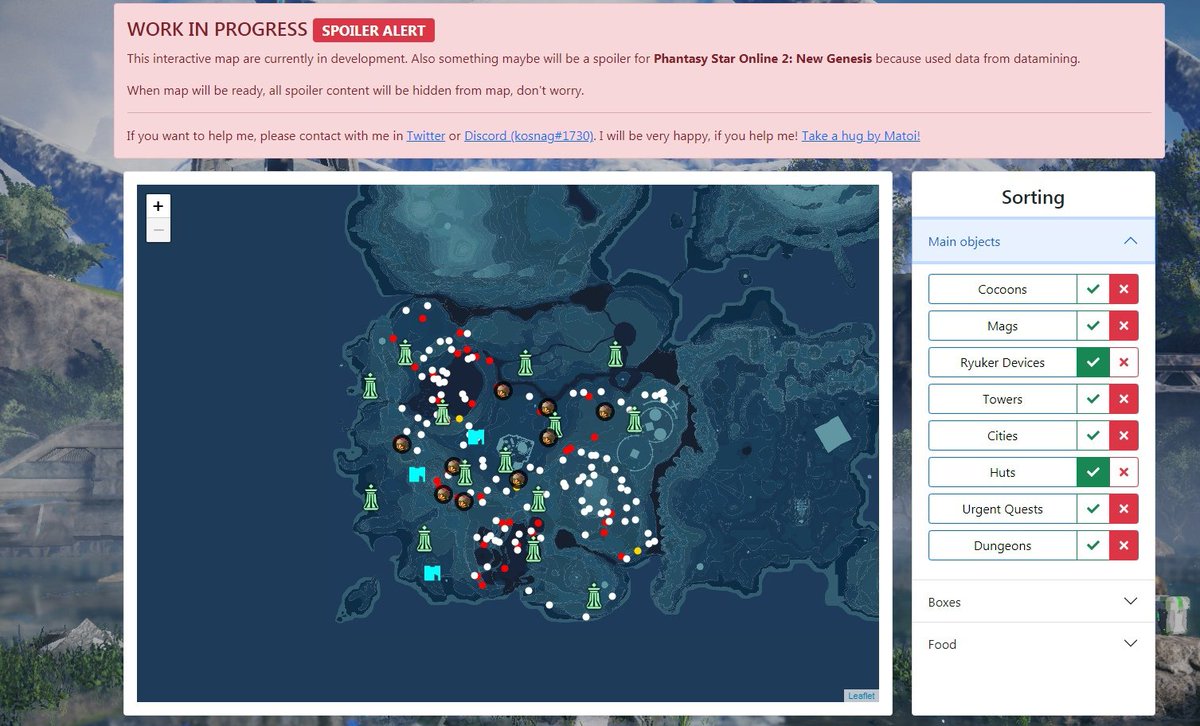
Task: Click the Mags label button
Action: pos(1002,326)
